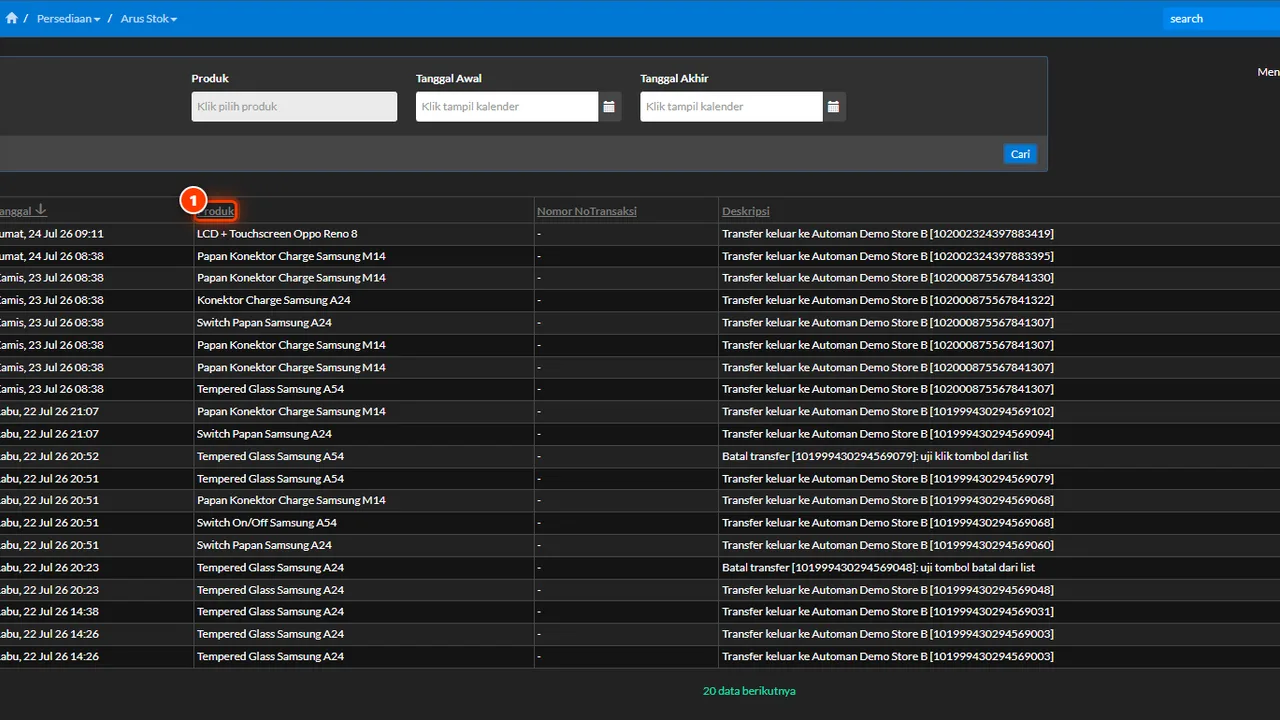Screen dimensions: 1280x720
Task: Select date cell Jumat, 24 Jul 26 09:11
Action: point(52,234)
